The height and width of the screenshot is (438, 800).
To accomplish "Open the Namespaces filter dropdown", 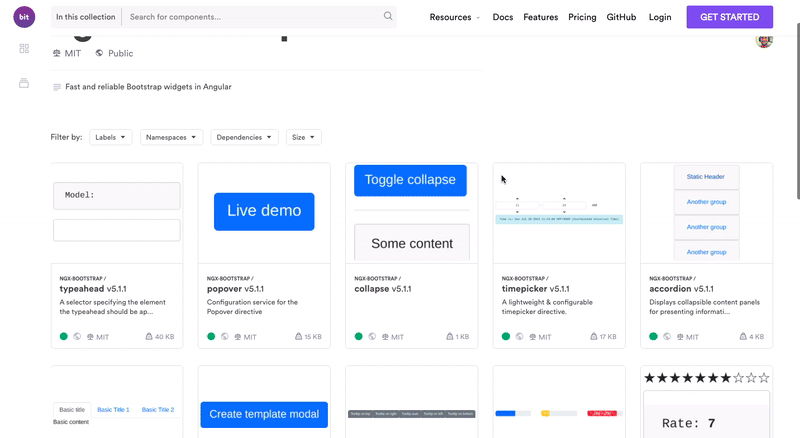I will [x=171, y=137].
